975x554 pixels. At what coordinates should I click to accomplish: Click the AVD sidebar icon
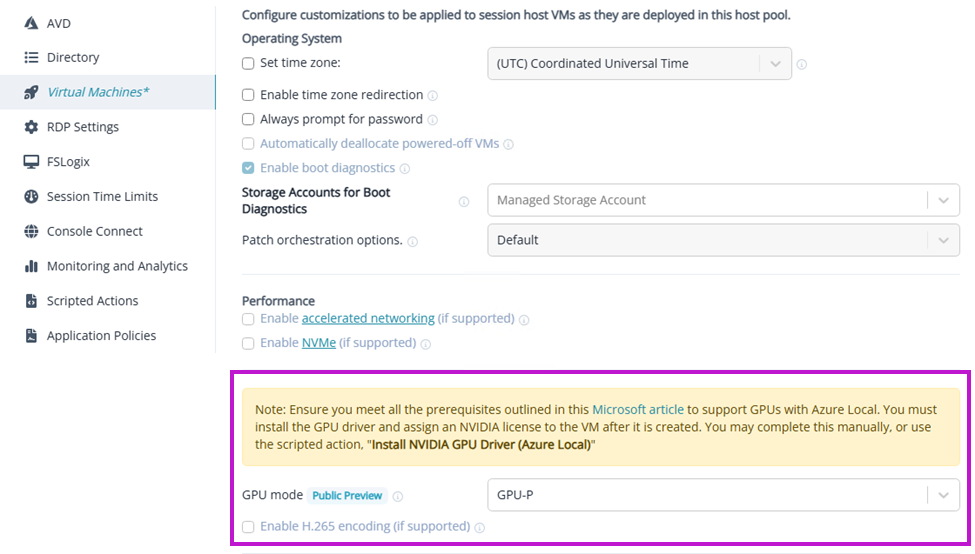click(x=31, y=23)
